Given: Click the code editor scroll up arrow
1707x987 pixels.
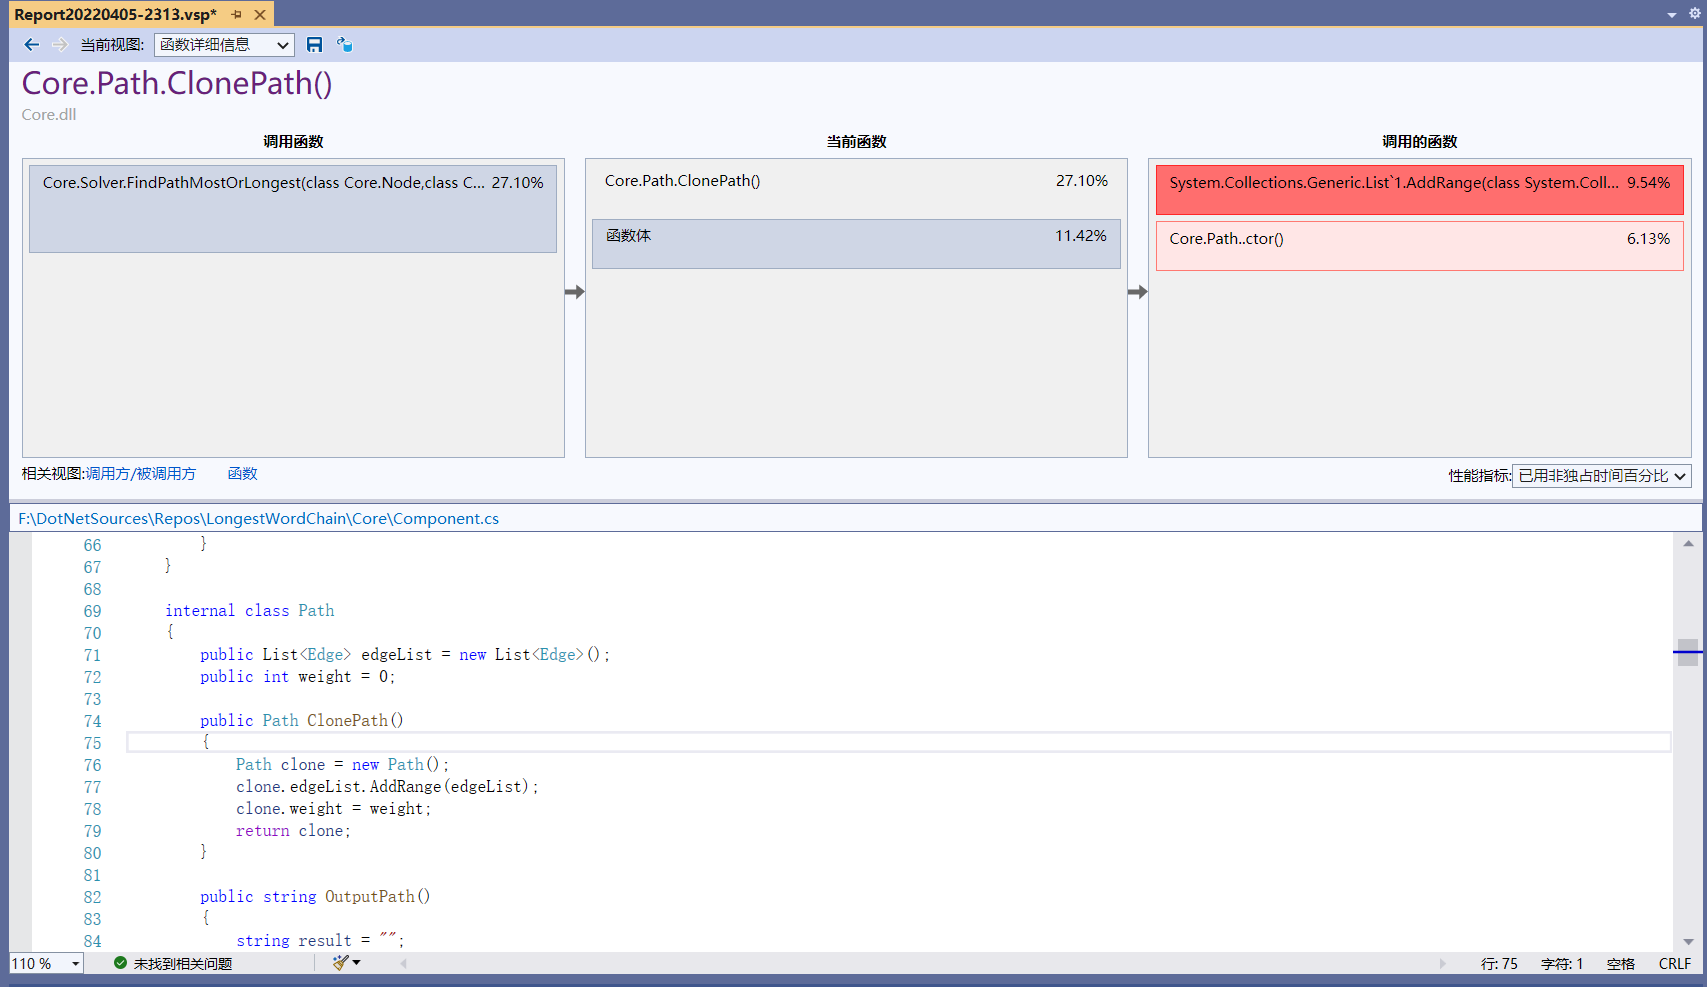Looking at the screenshot, I should pyautogui.click(x=1688, y=544).
